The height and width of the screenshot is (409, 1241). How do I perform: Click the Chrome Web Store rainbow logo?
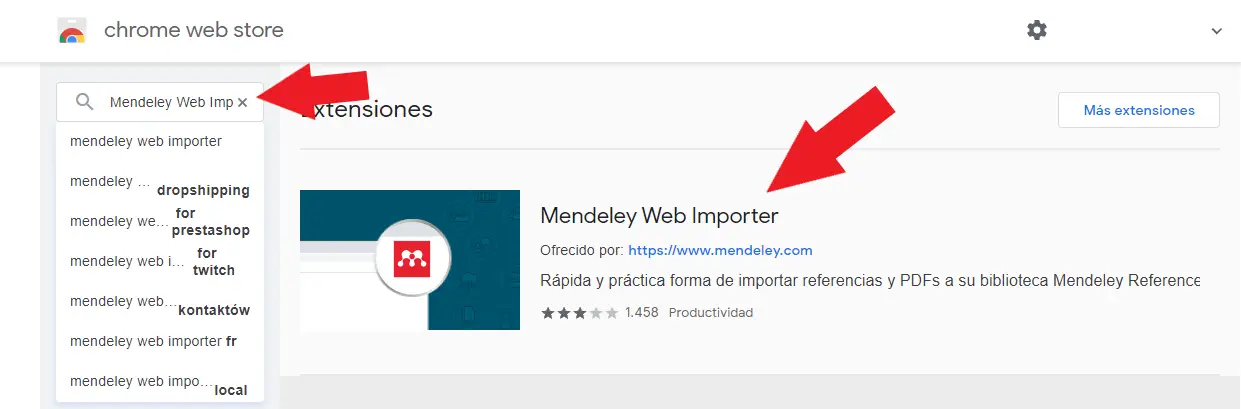(x=72, y=30)
